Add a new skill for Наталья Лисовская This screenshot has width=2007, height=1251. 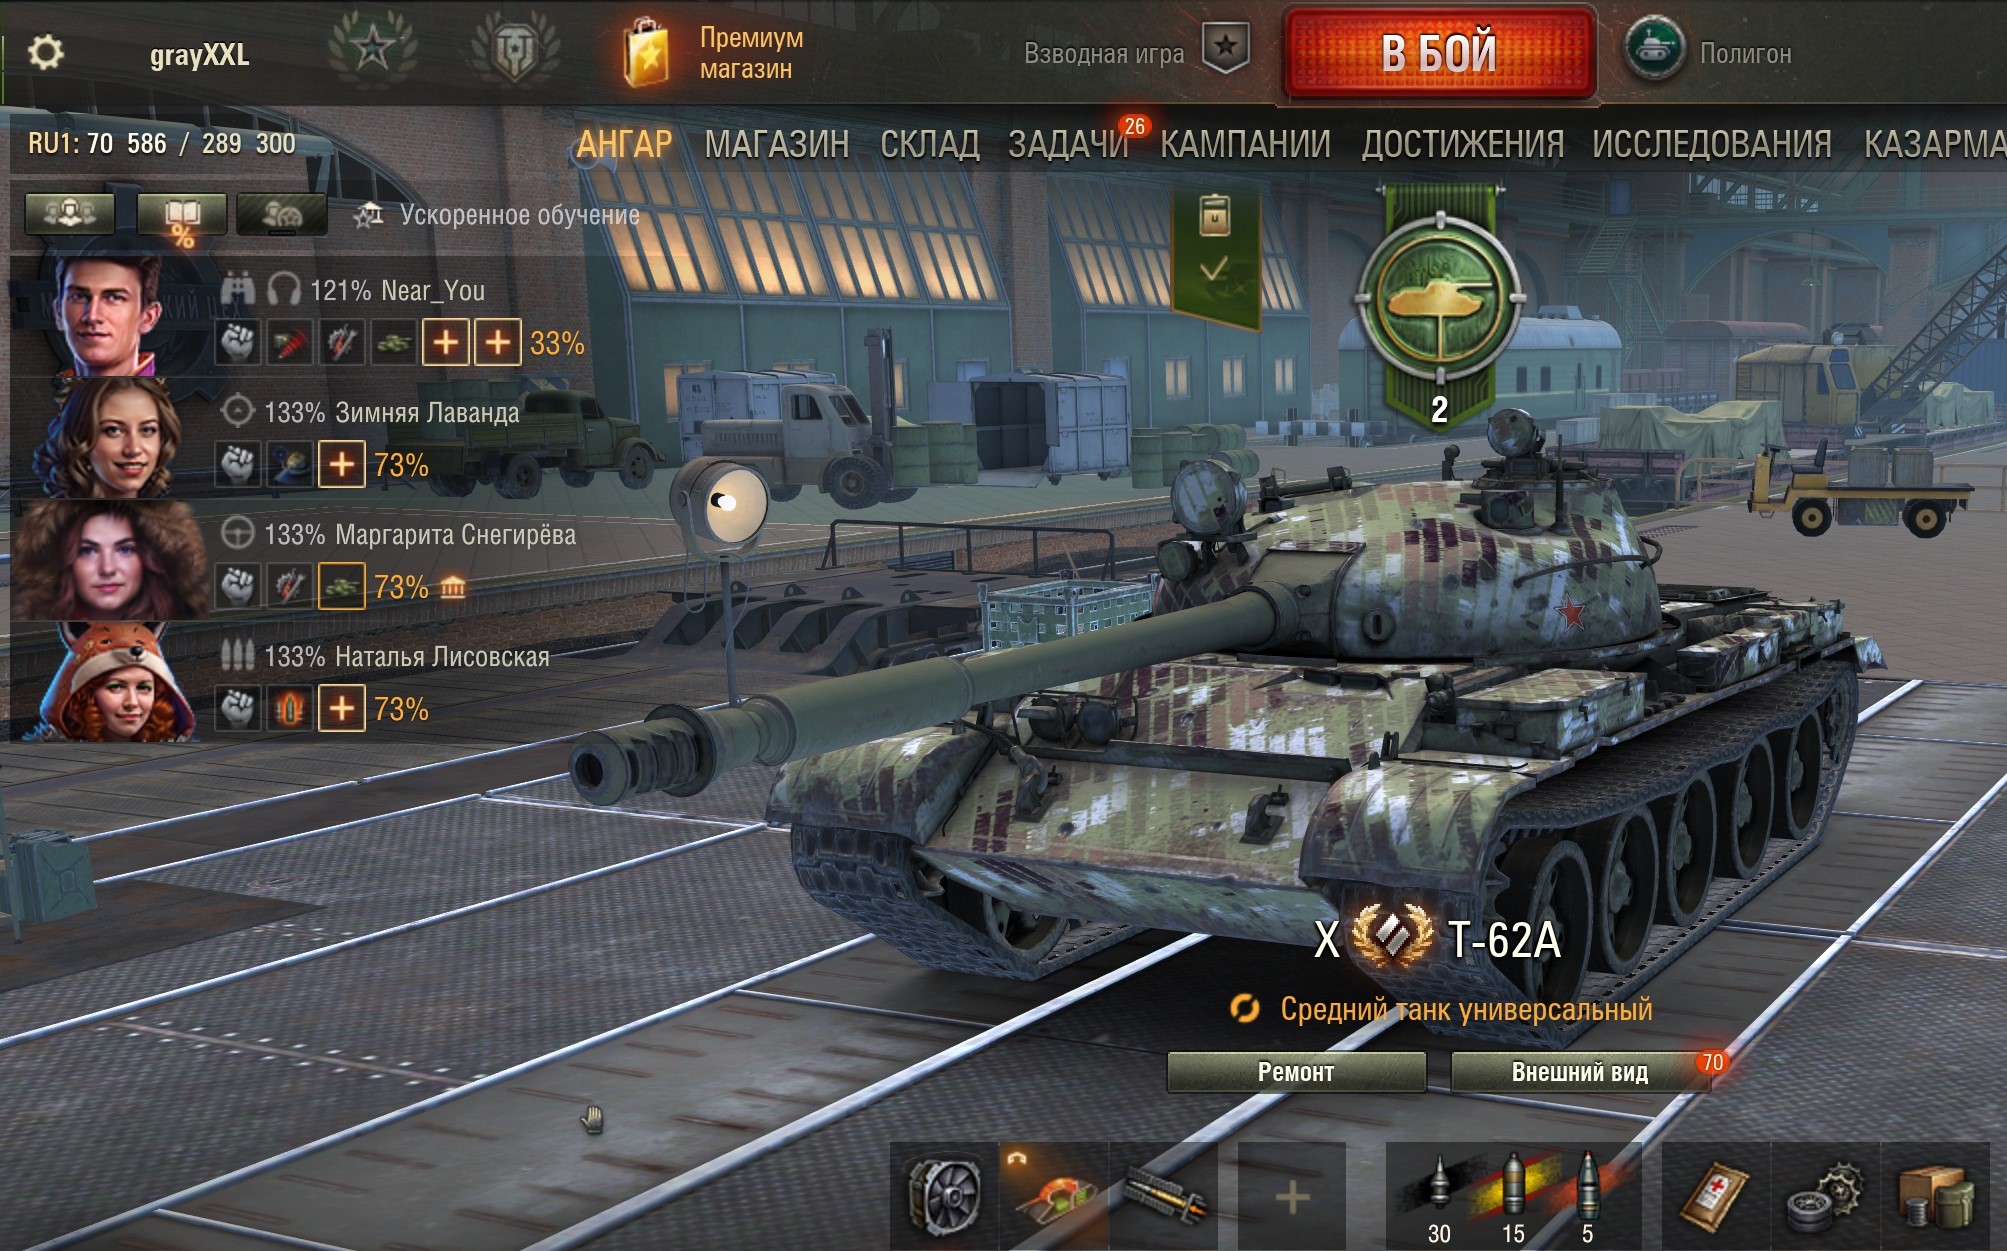click(342, 709)
